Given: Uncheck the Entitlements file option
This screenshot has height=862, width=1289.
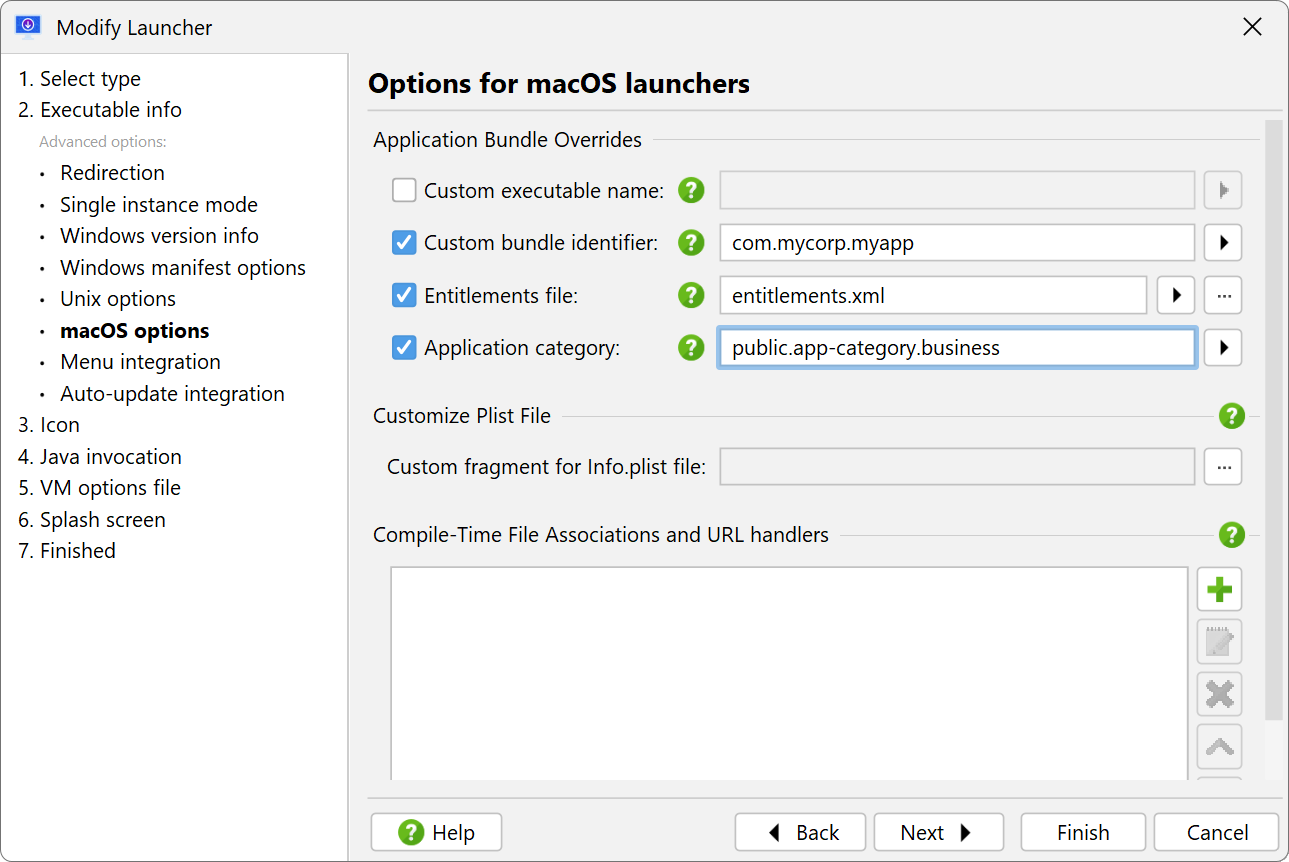Looking at the screenshot, I should (x=404, y=295).
